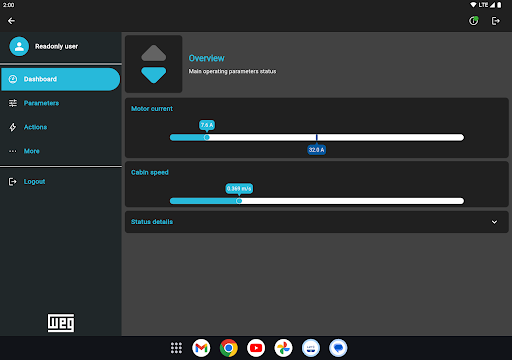This screenshot has height=360, width=512.
Task: Tap the Dashboard gauge icon
Action: [x=13, y=79]
